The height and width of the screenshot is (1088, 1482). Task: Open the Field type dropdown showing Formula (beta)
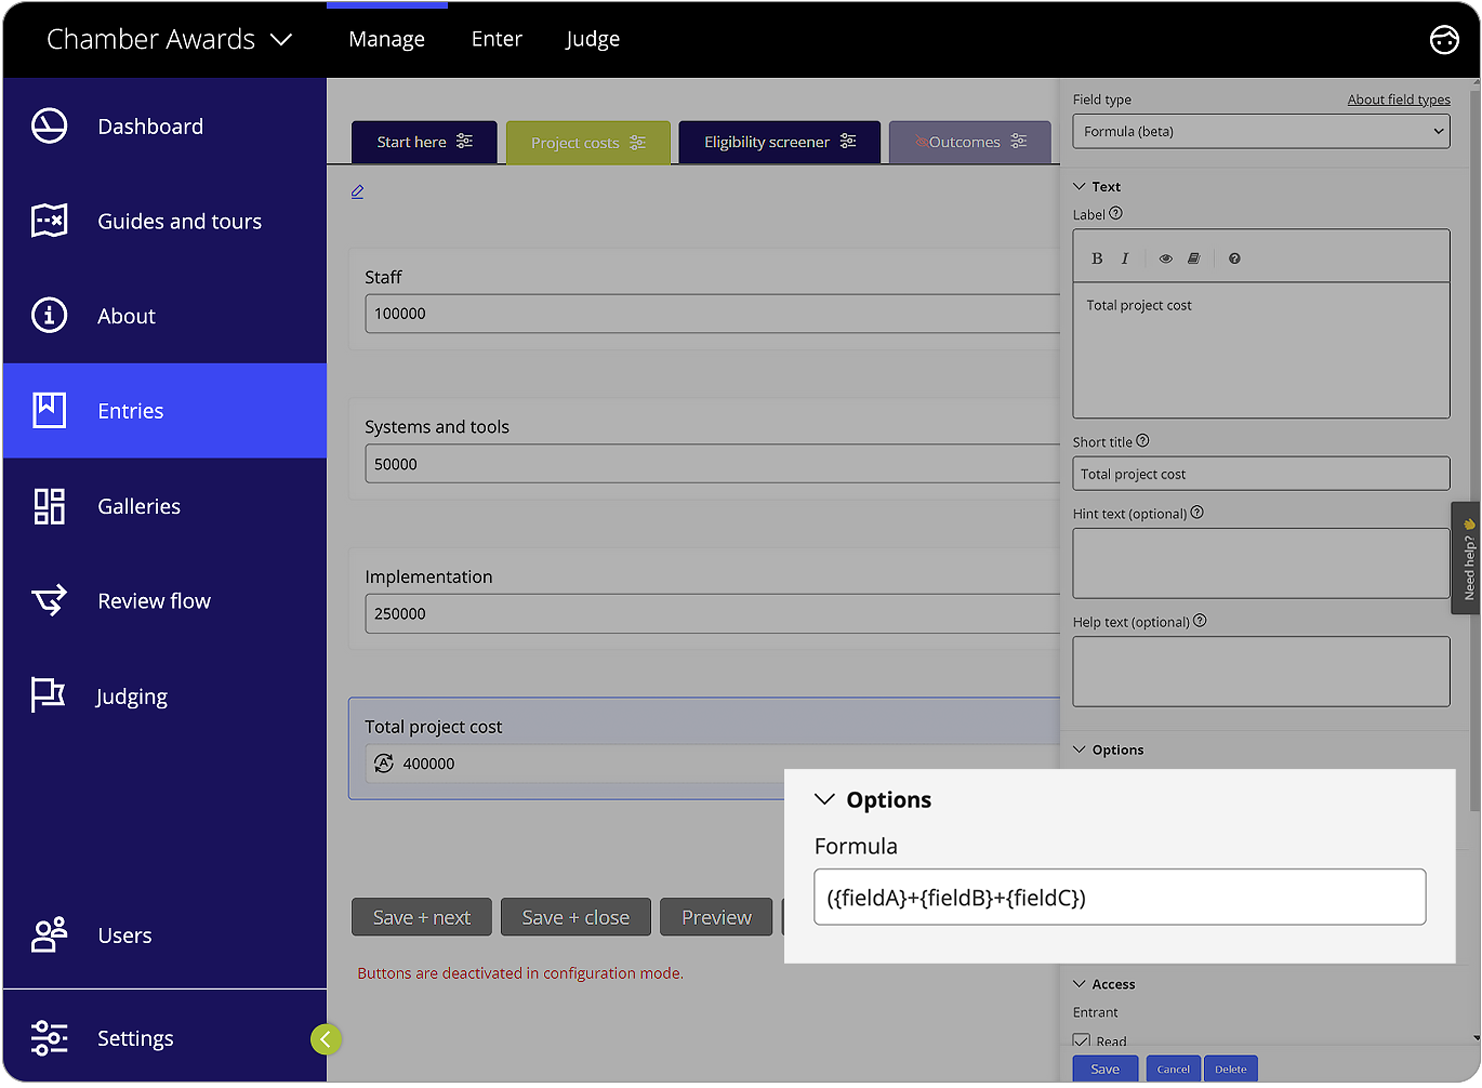[x=1260, y=131]
